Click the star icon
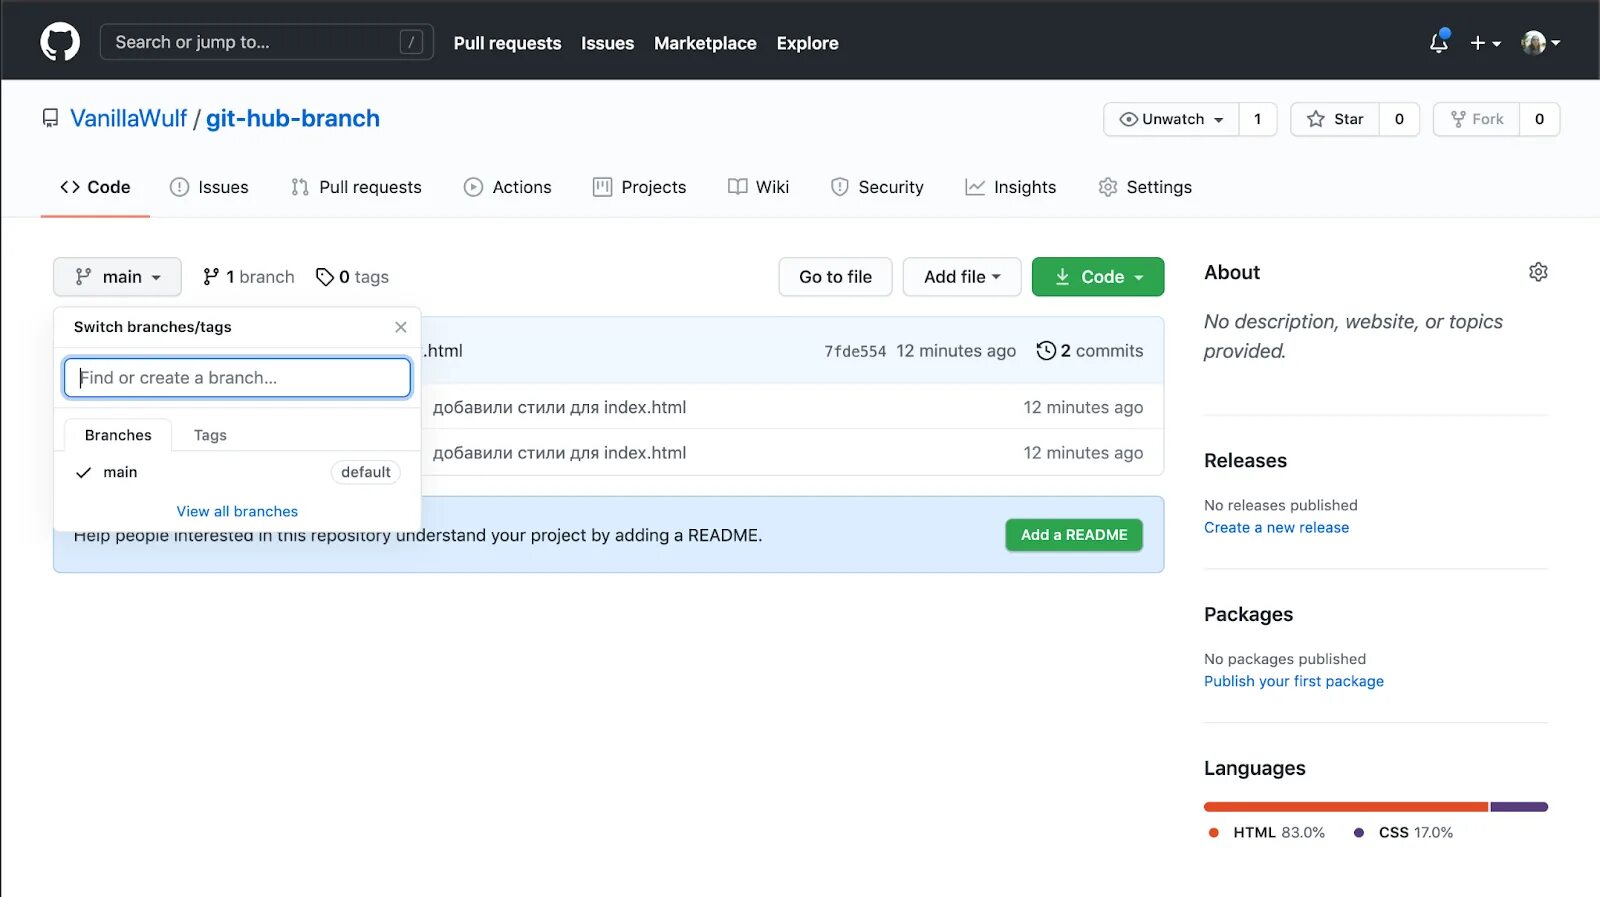Screen dimensions: 1600x897 pyautogui.click(x=1316, y=119)
